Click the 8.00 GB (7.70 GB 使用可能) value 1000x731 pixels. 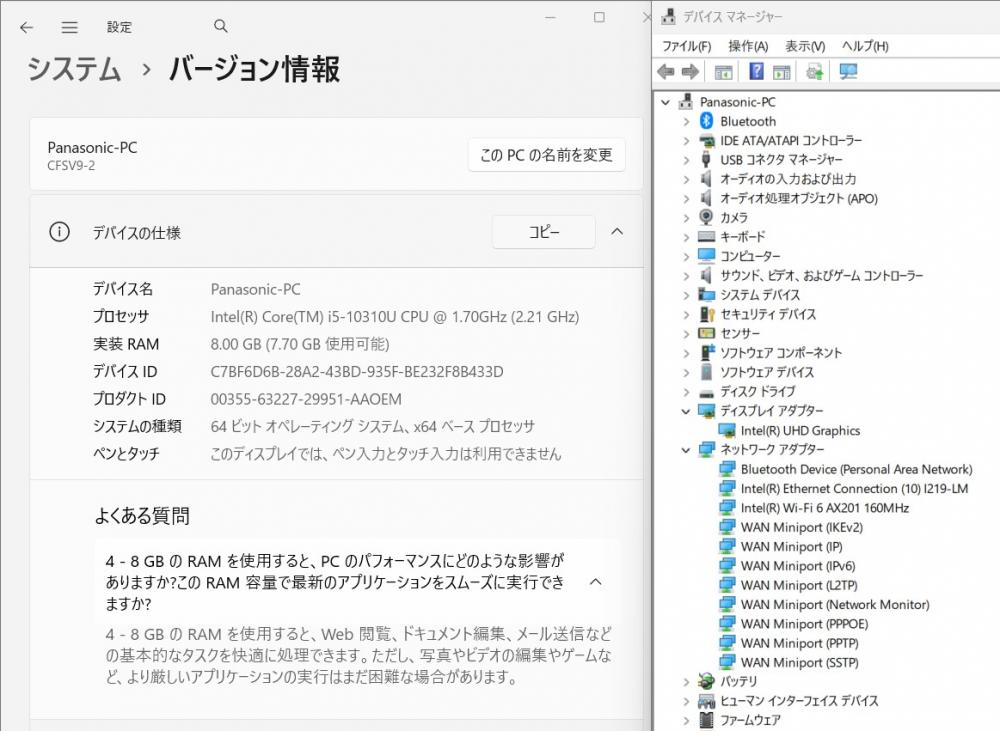300,344
